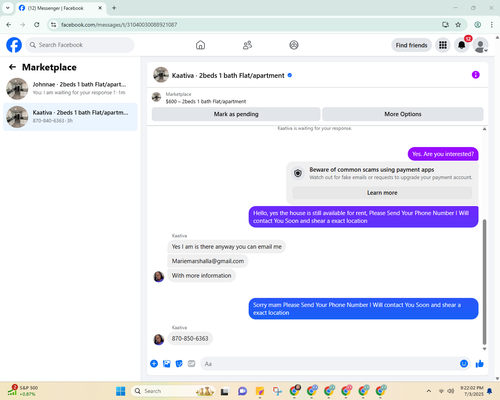This screenshot has height=400, width=500.
Task: Open the S&P 500 widget
Action: point(23,391)
